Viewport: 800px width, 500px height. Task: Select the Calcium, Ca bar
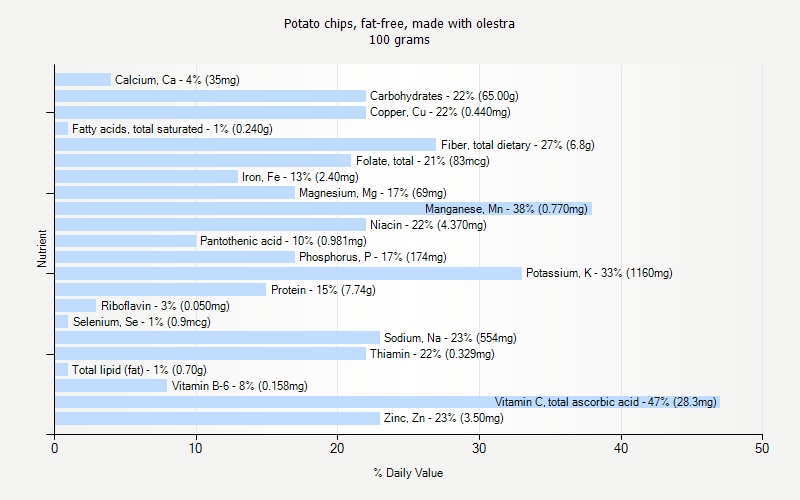click(x=82, y=80)
